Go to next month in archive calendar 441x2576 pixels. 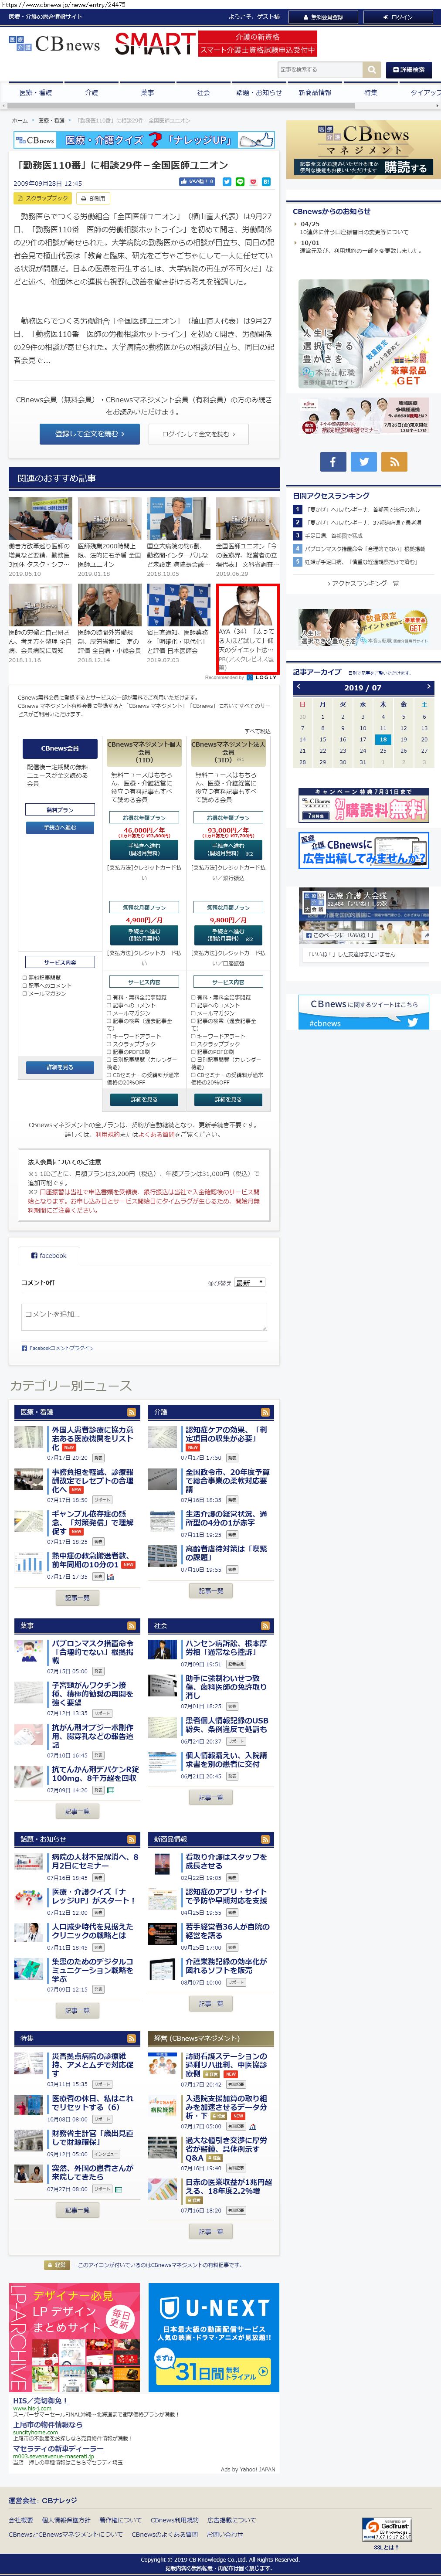(x=428, y=687)
